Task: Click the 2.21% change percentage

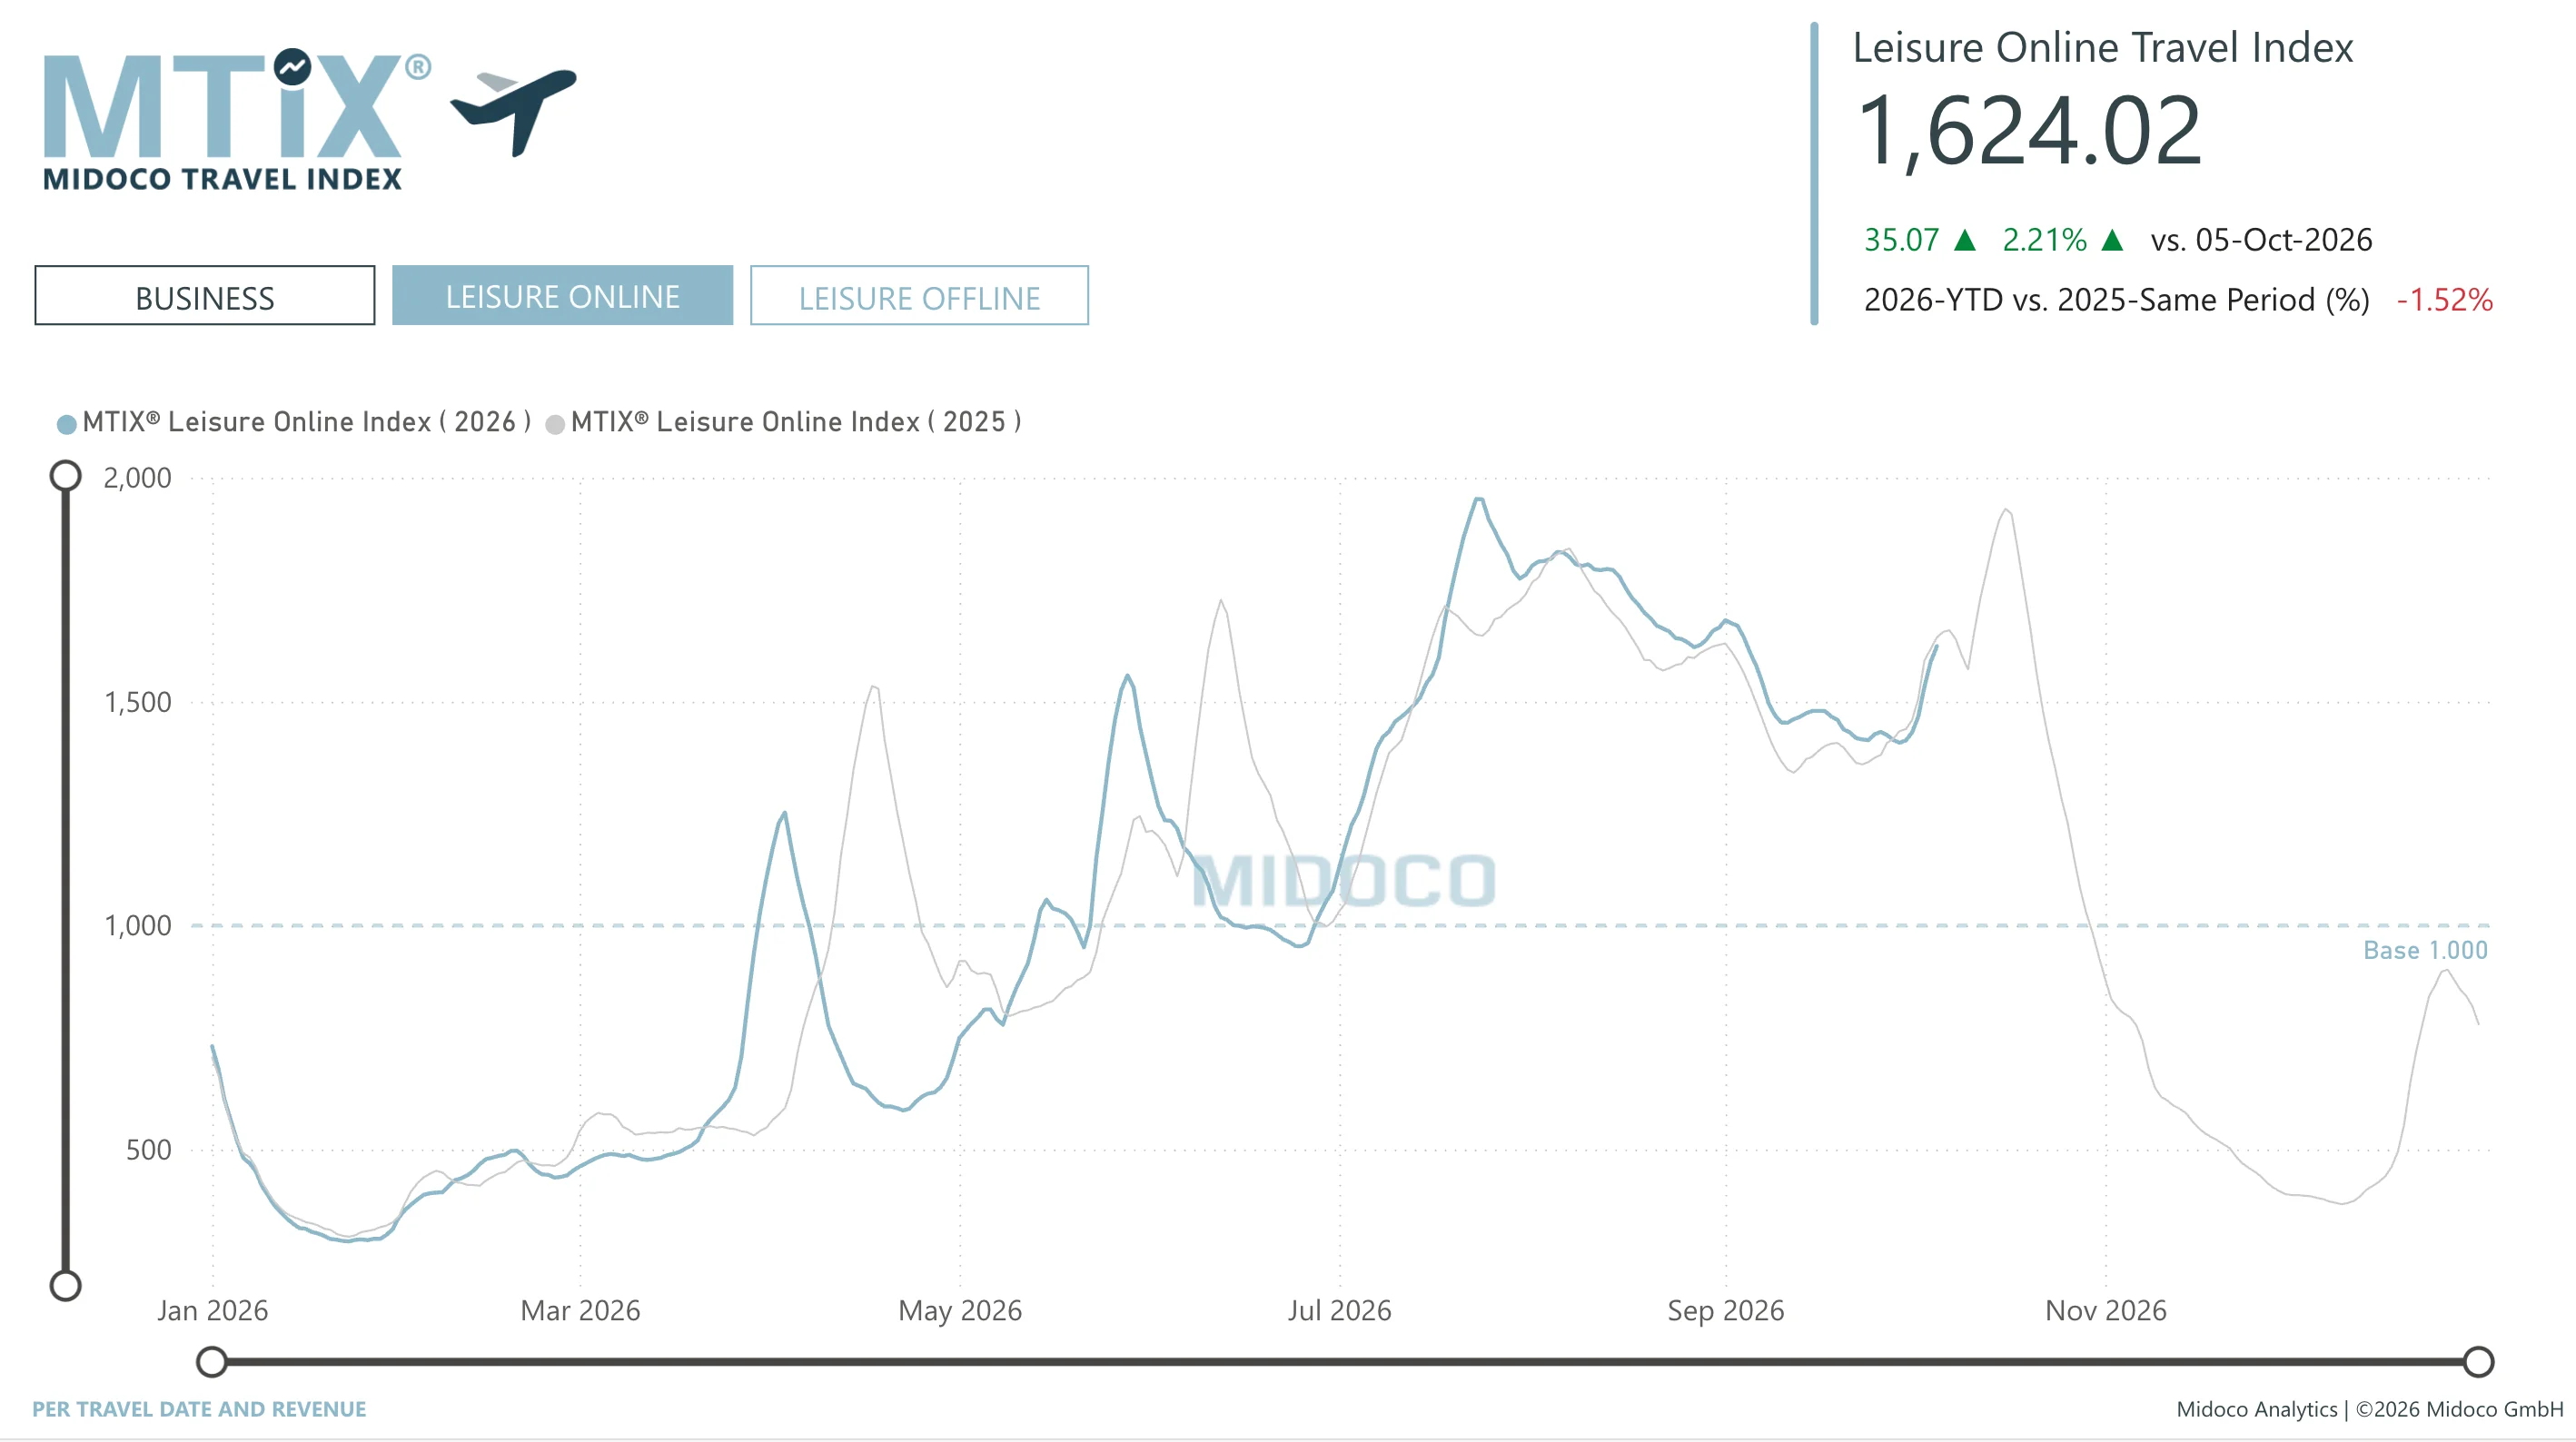Action: [2044, 240]
